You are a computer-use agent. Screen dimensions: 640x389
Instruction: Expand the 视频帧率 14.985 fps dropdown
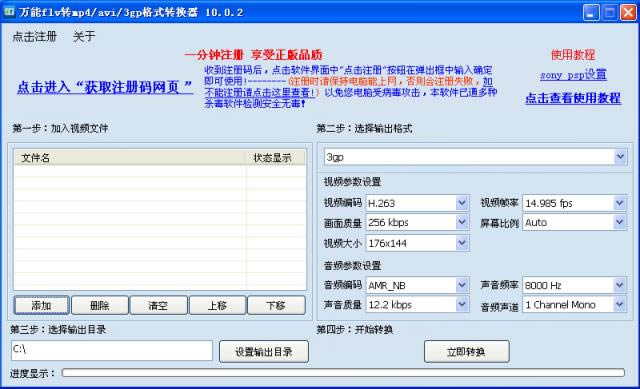click(619, 203)
